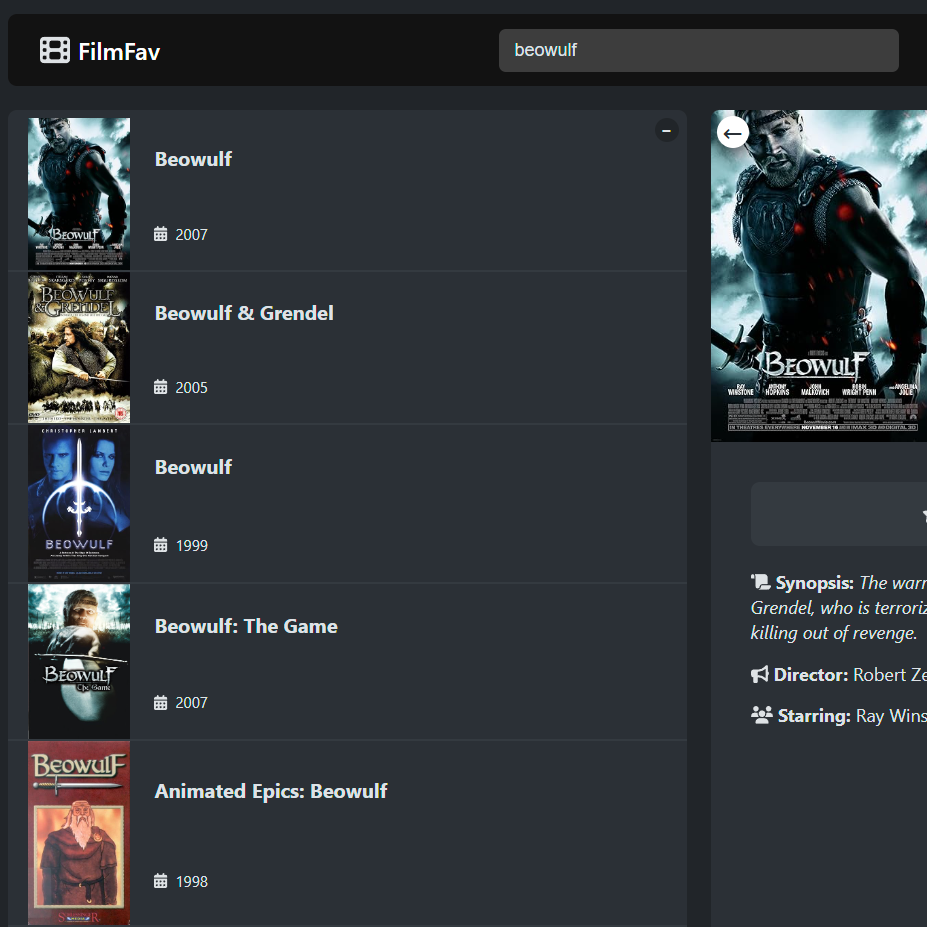Click the calendar icon in the Beowulf: The Game row

[160, 702]
